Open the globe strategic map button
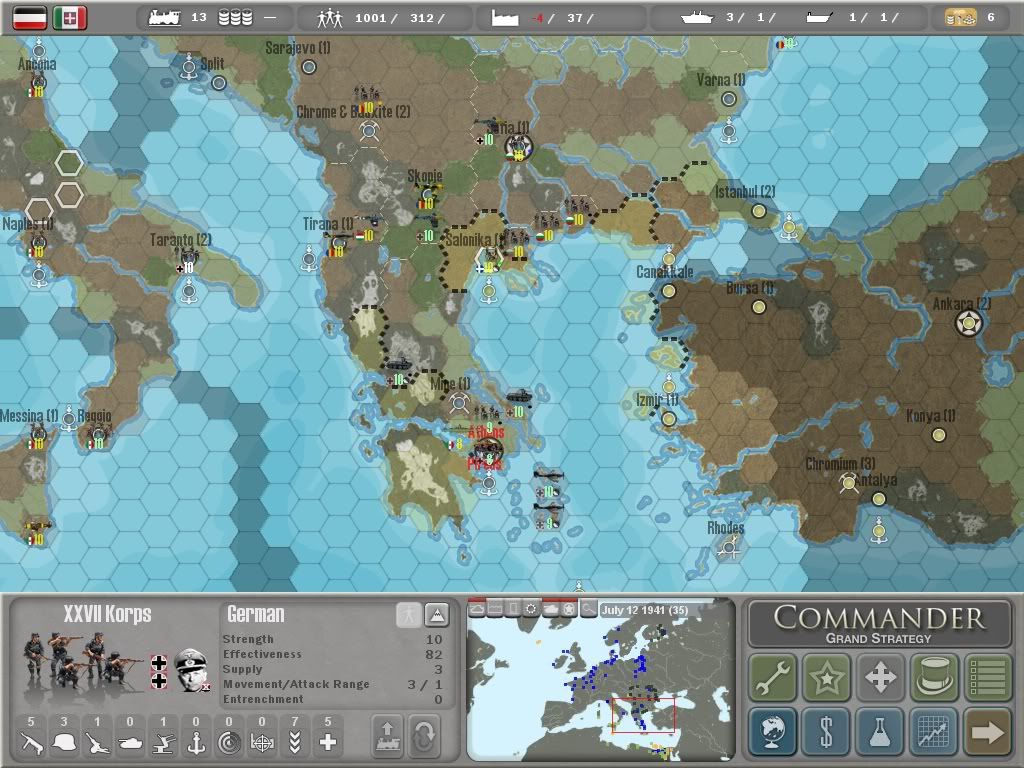Image resolution: width=1024 pixels, height=768 pixels. coord(773,731)
